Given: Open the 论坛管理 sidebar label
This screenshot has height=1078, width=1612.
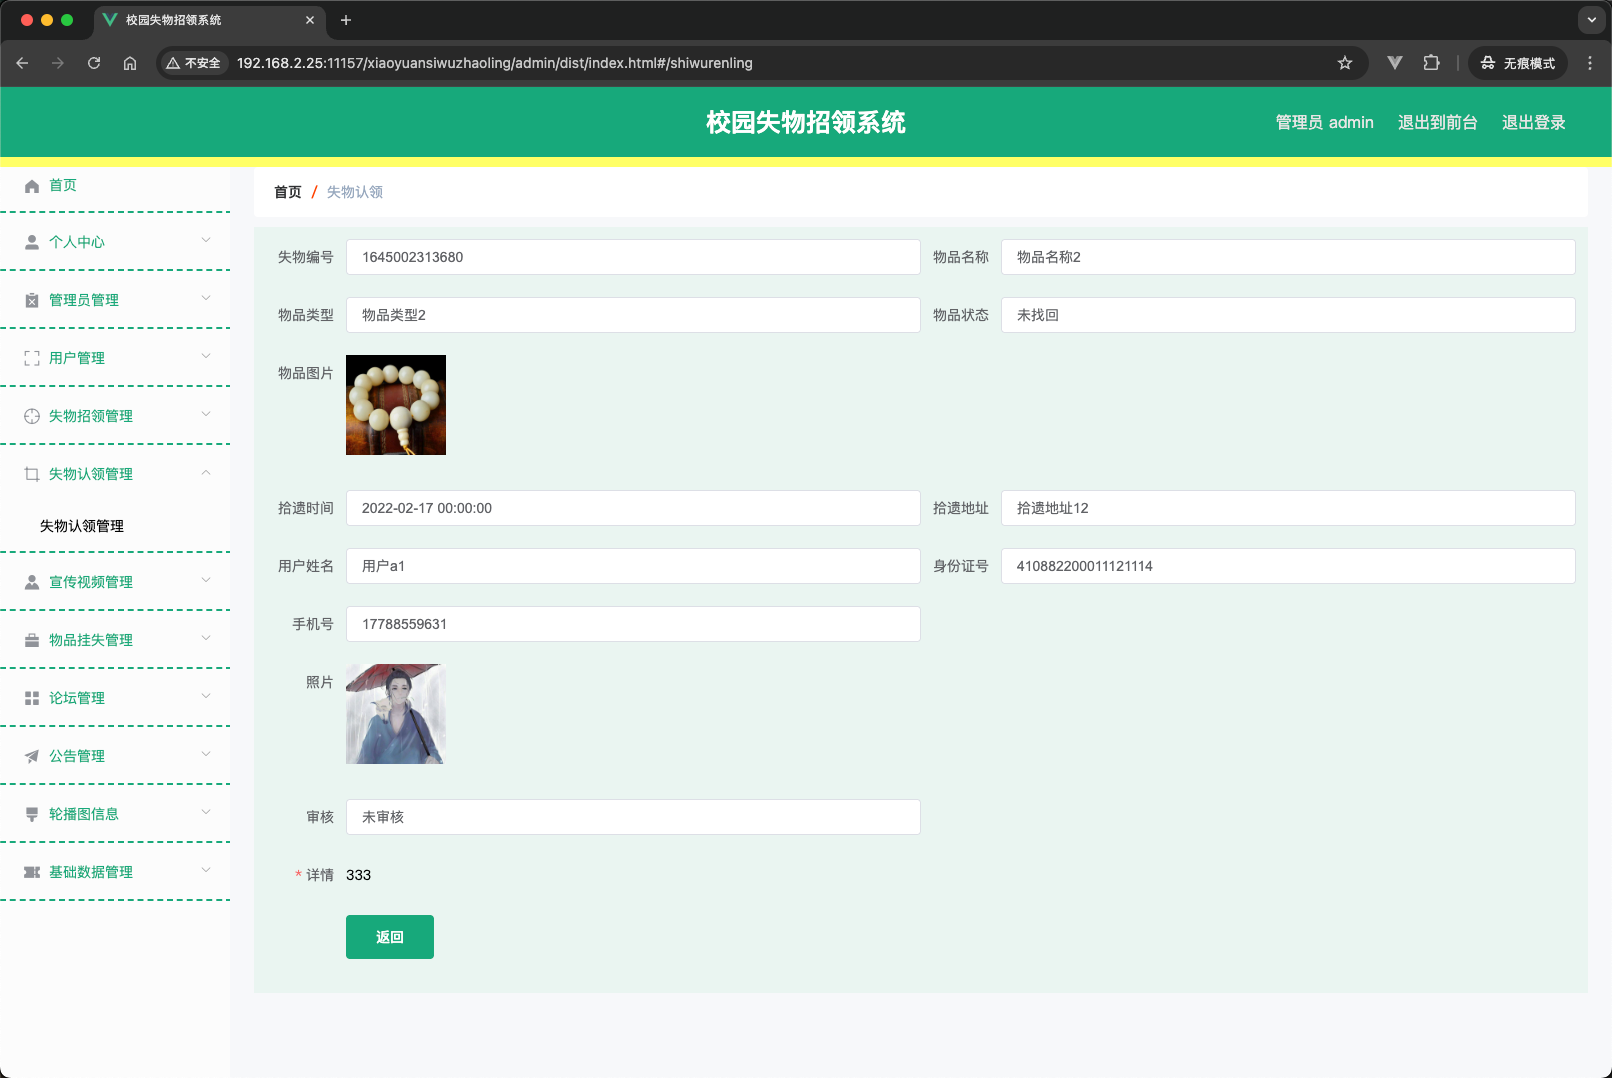Looking at the screenshot, I should pyautogui.click(x=77, y=698).
